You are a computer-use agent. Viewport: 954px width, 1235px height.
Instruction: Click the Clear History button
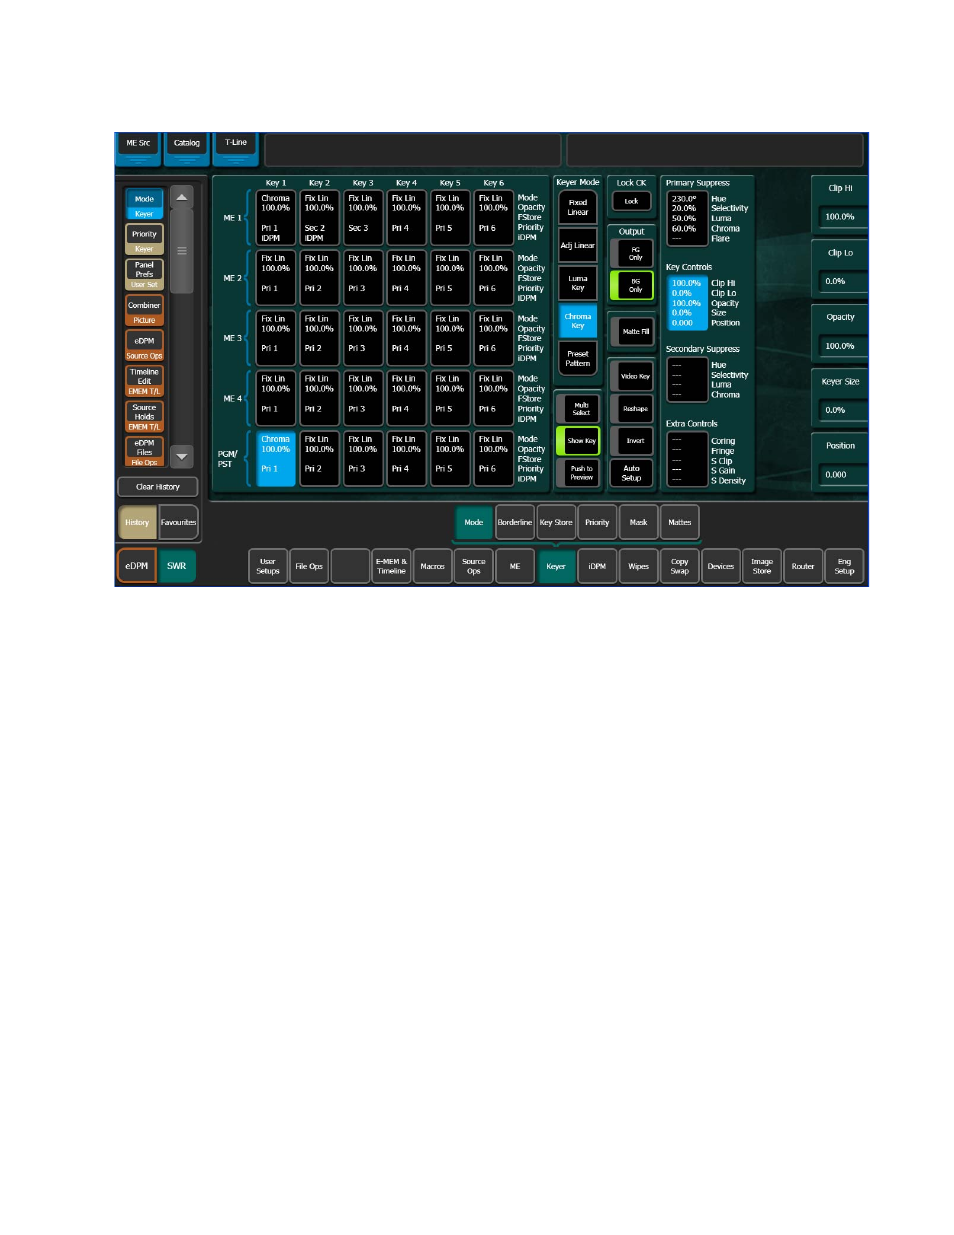[x=158, y=487]
